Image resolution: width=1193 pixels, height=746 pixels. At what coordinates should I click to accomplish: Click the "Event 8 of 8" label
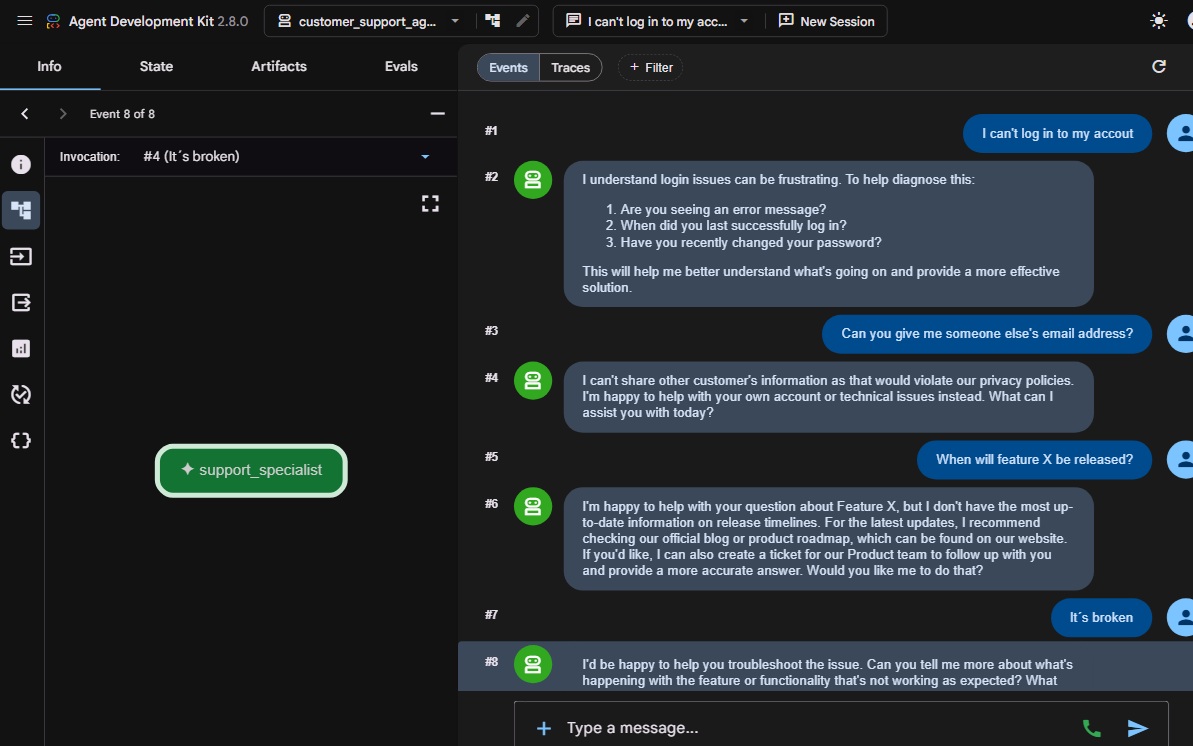(122, 113)
